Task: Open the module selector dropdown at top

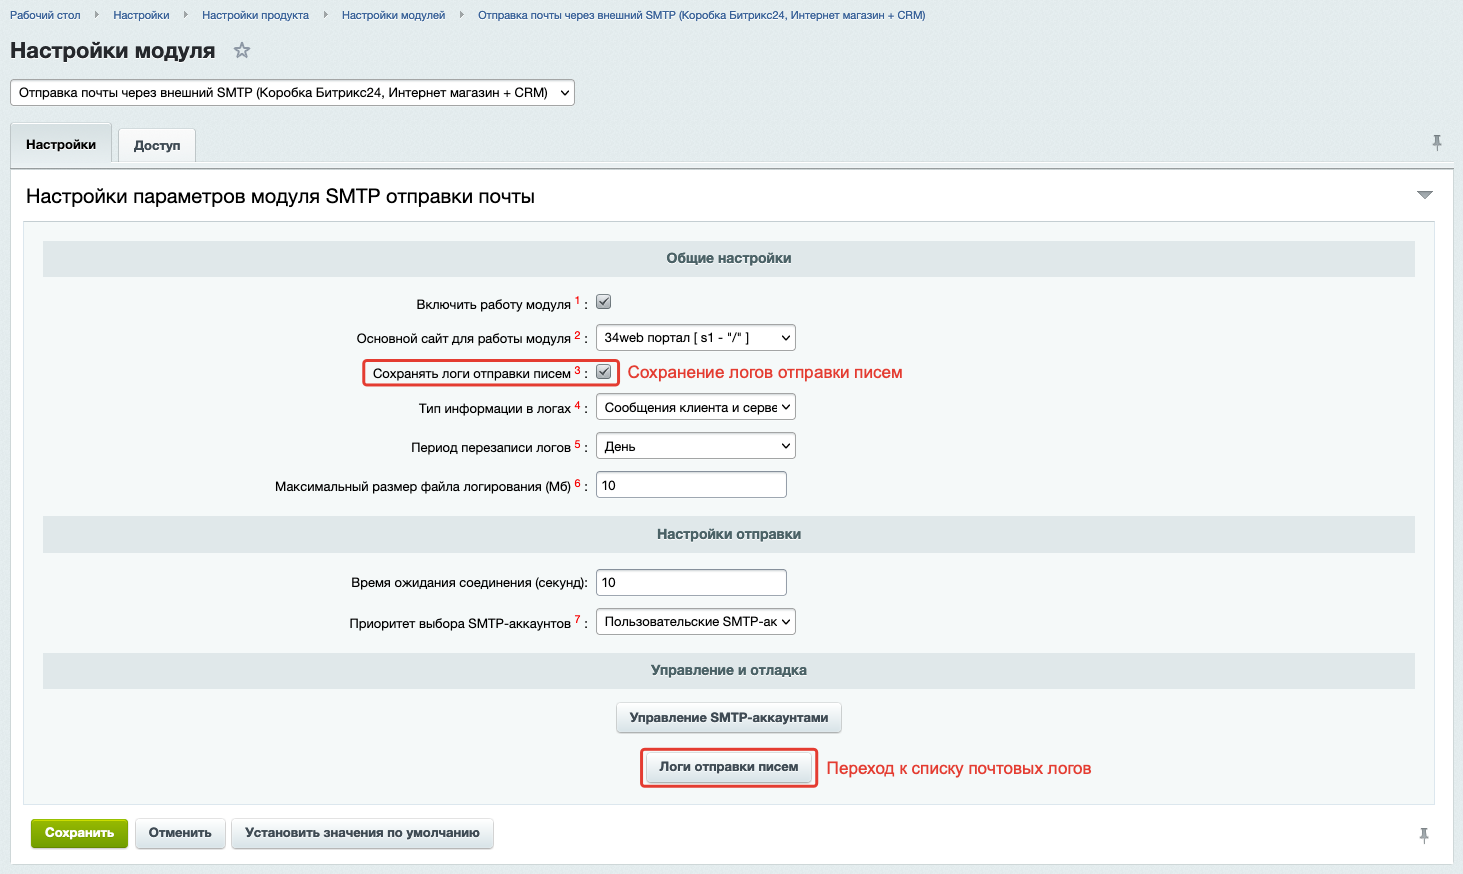Action: click(292, 93)
